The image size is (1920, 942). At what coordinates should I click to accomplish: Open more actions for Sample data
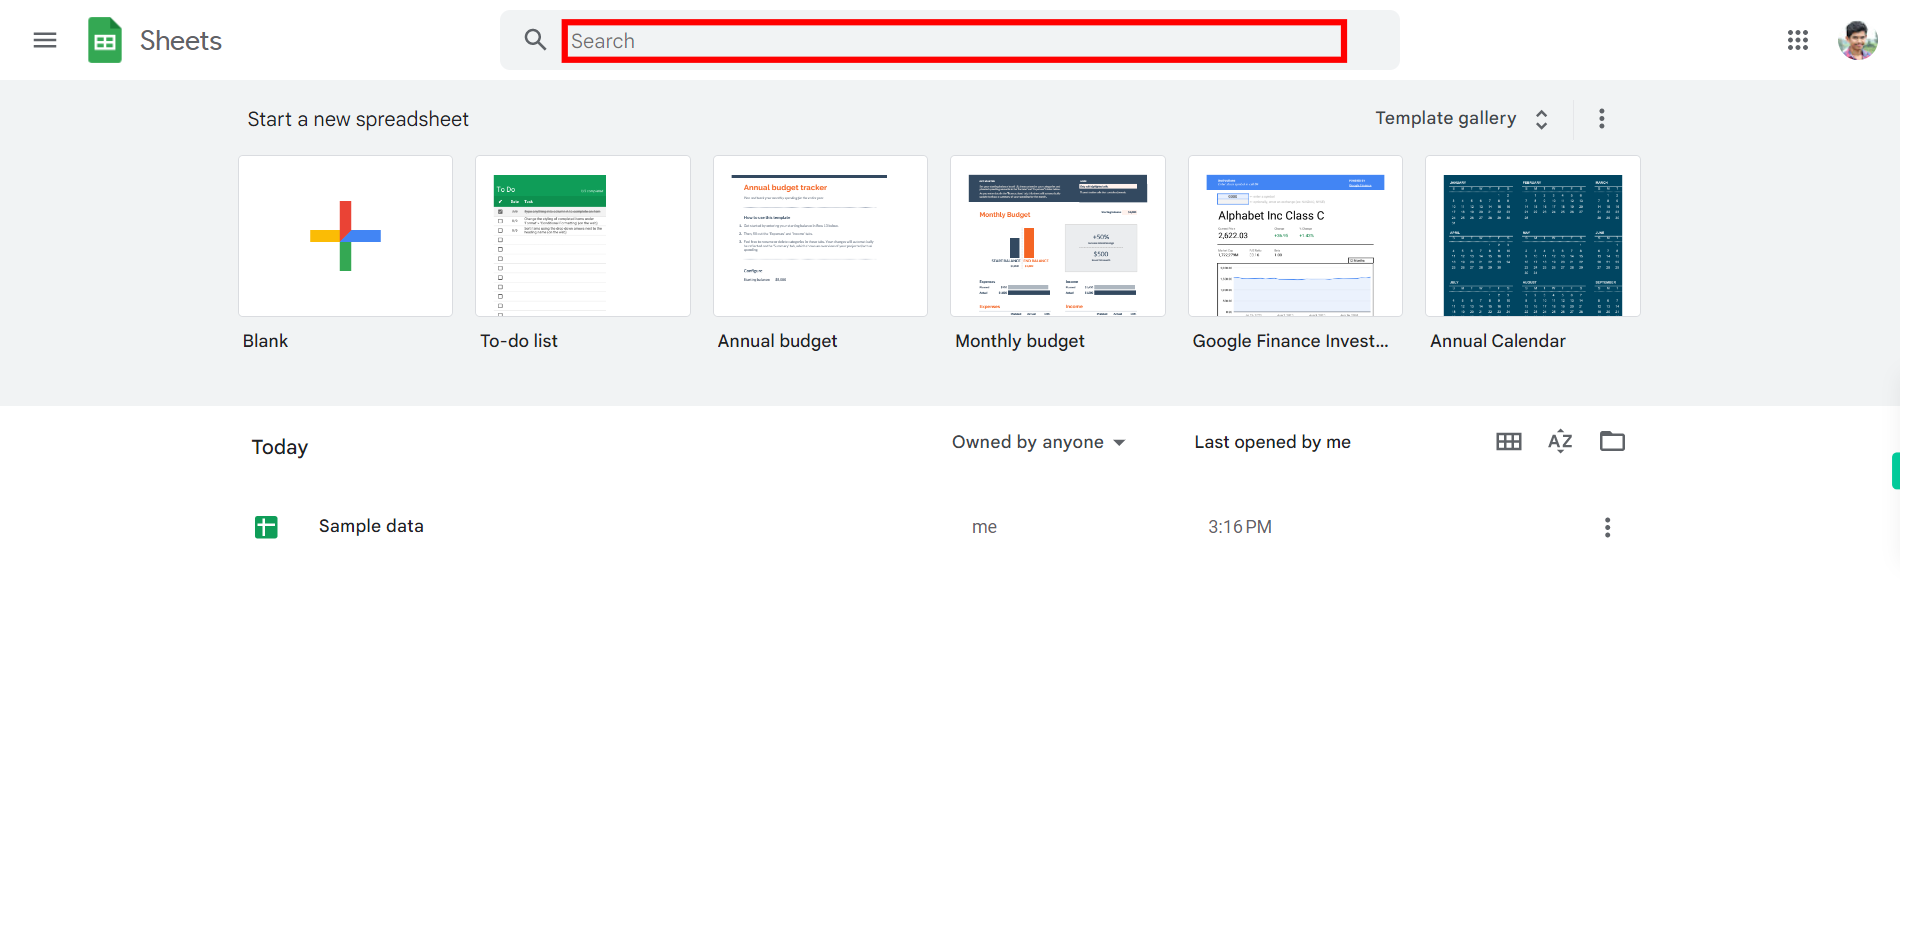(1608, 527)
